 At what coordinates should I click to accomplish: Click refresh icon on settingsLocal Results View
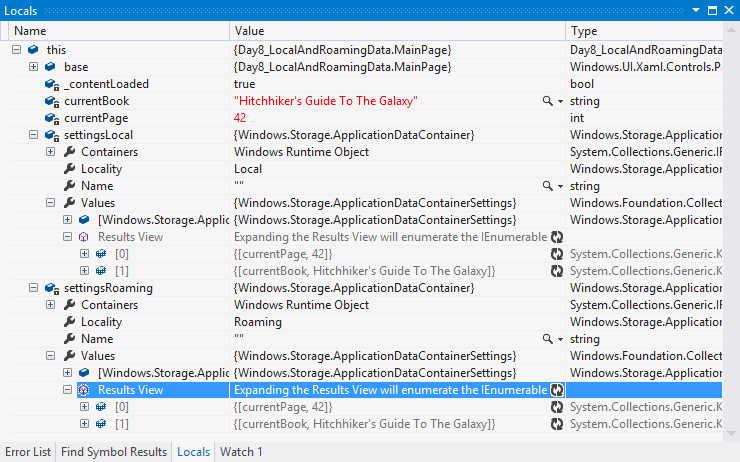pos(557,237)
